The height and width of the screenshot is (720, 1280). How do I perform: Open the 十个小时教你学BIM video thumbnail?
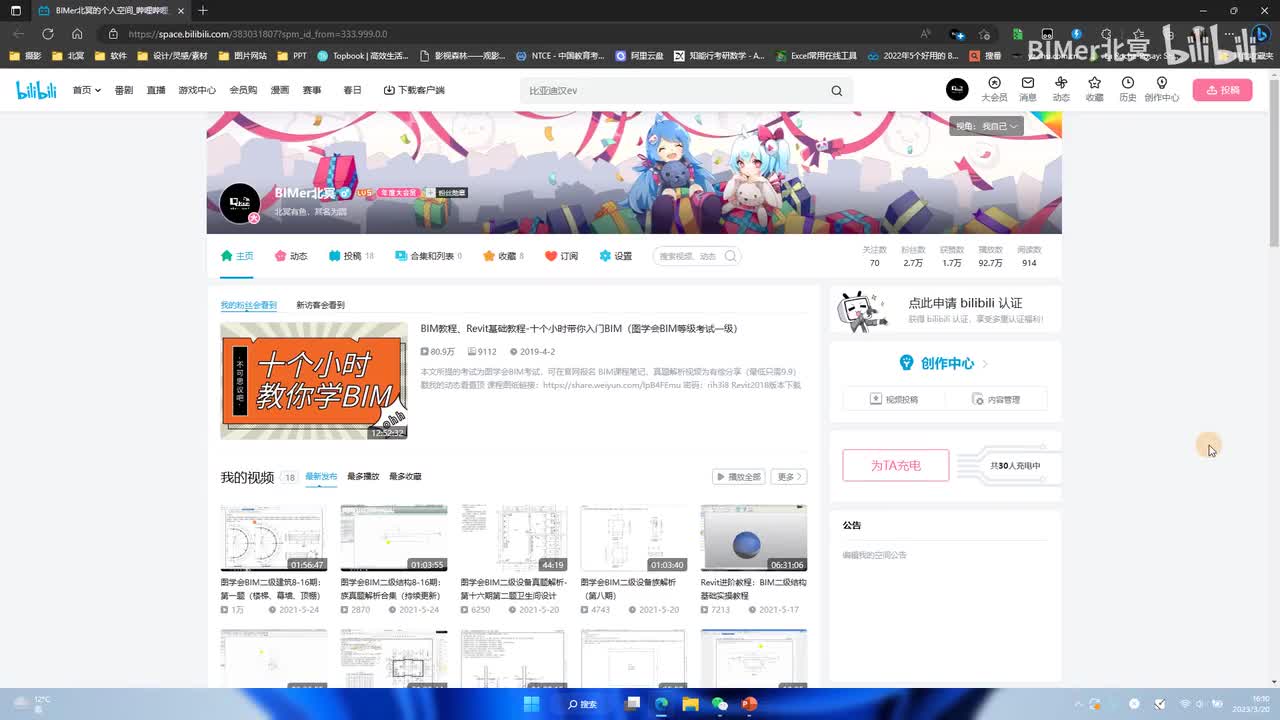click(x=314, y=380)
